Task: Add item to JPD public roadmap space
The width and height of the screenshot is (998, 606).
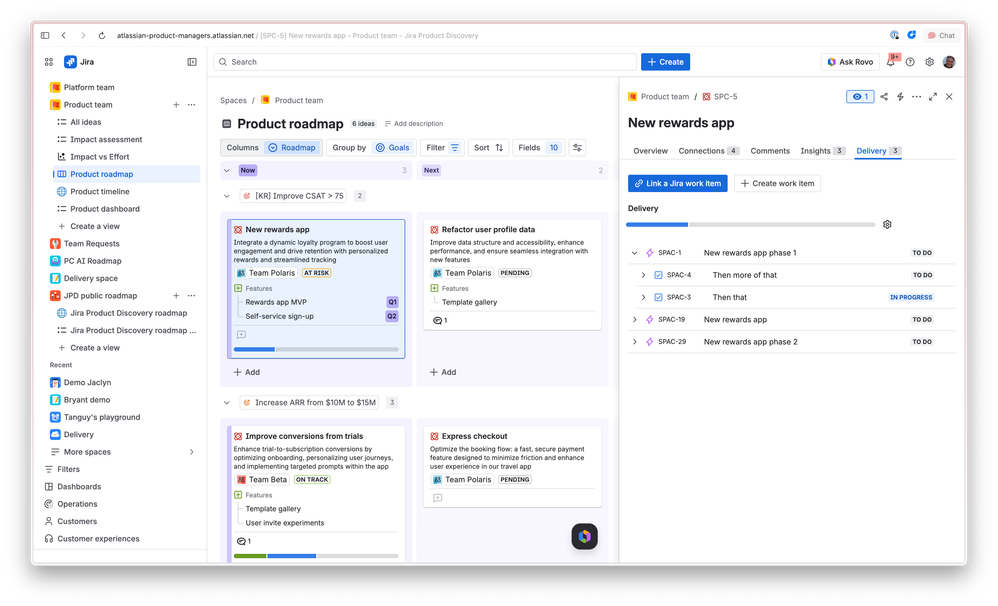Action: pyautogui.click(x=176, y=295)
